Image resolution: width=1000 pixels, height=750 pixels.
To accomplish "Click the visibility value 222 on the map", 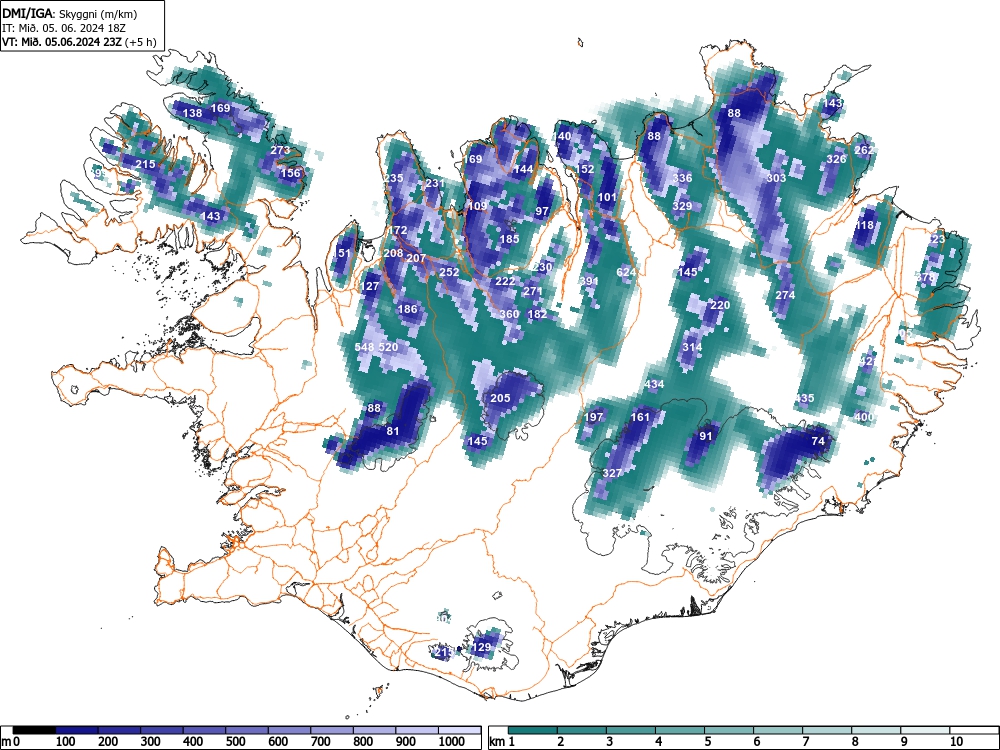I will [505, 281].
